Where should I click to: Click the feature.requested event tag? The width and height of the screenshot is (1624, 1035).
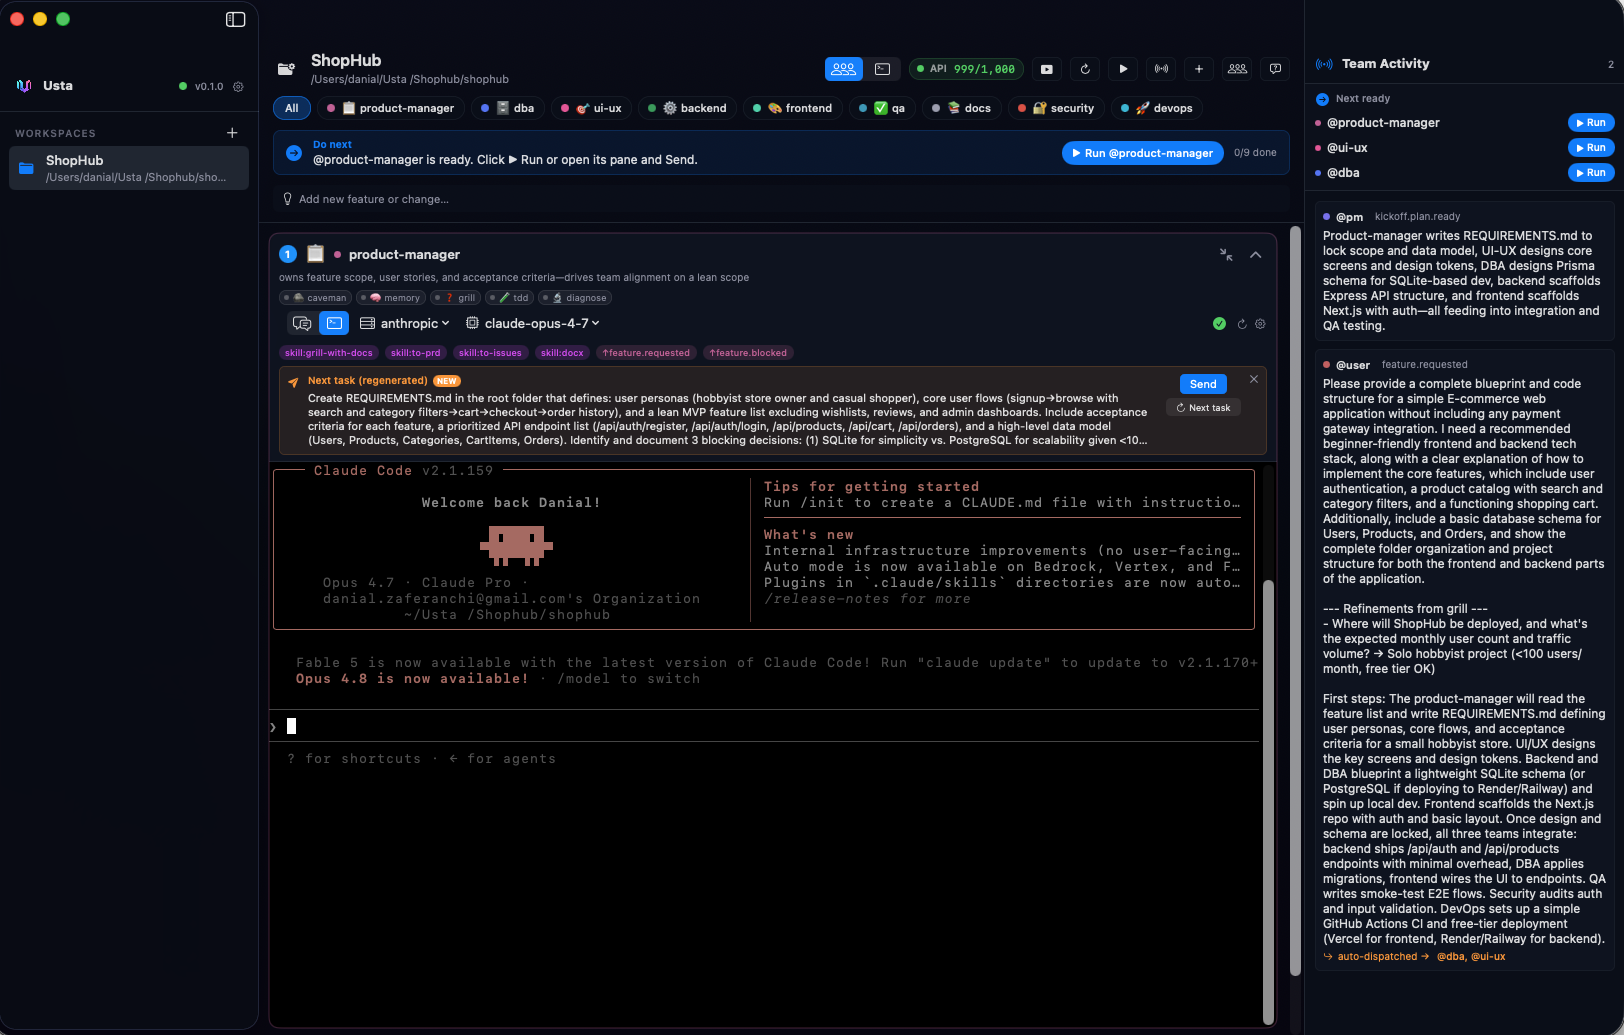click(646, 353)
